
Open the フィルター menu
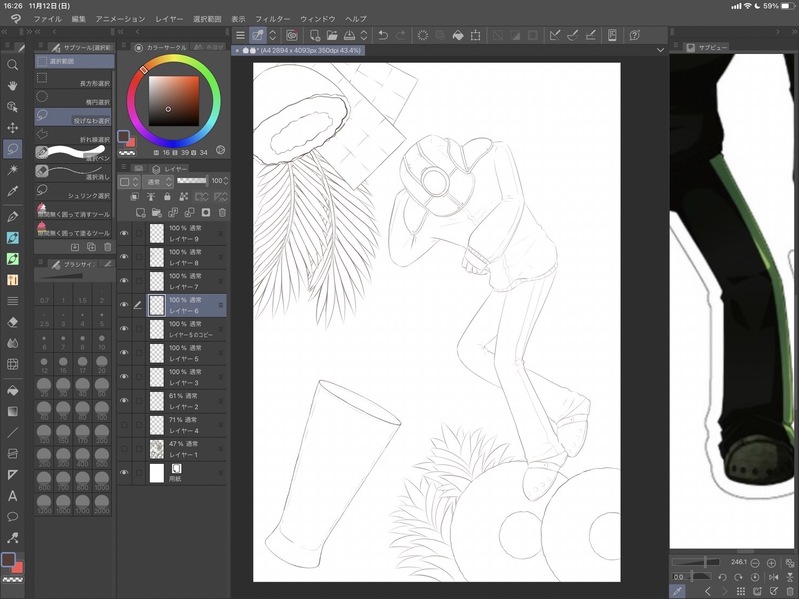coord(273,19)
